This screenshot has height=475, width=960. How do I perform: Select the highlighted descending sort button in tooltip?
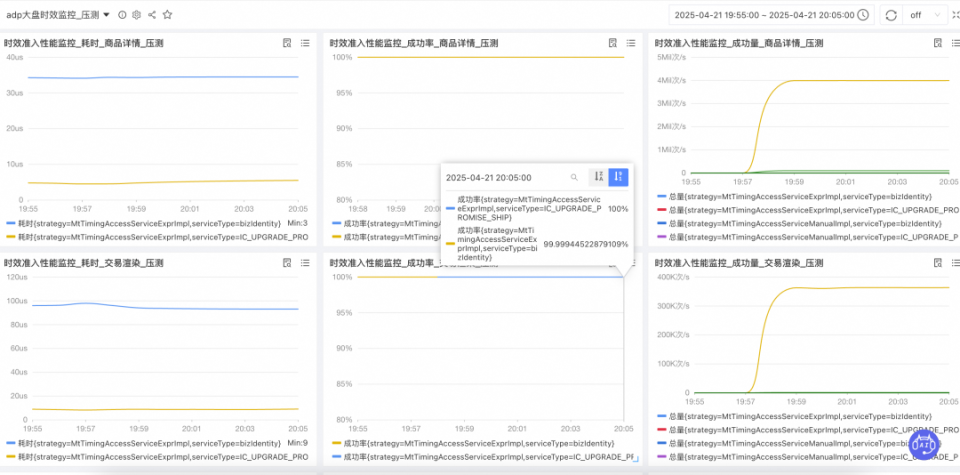tap(618, 177)
